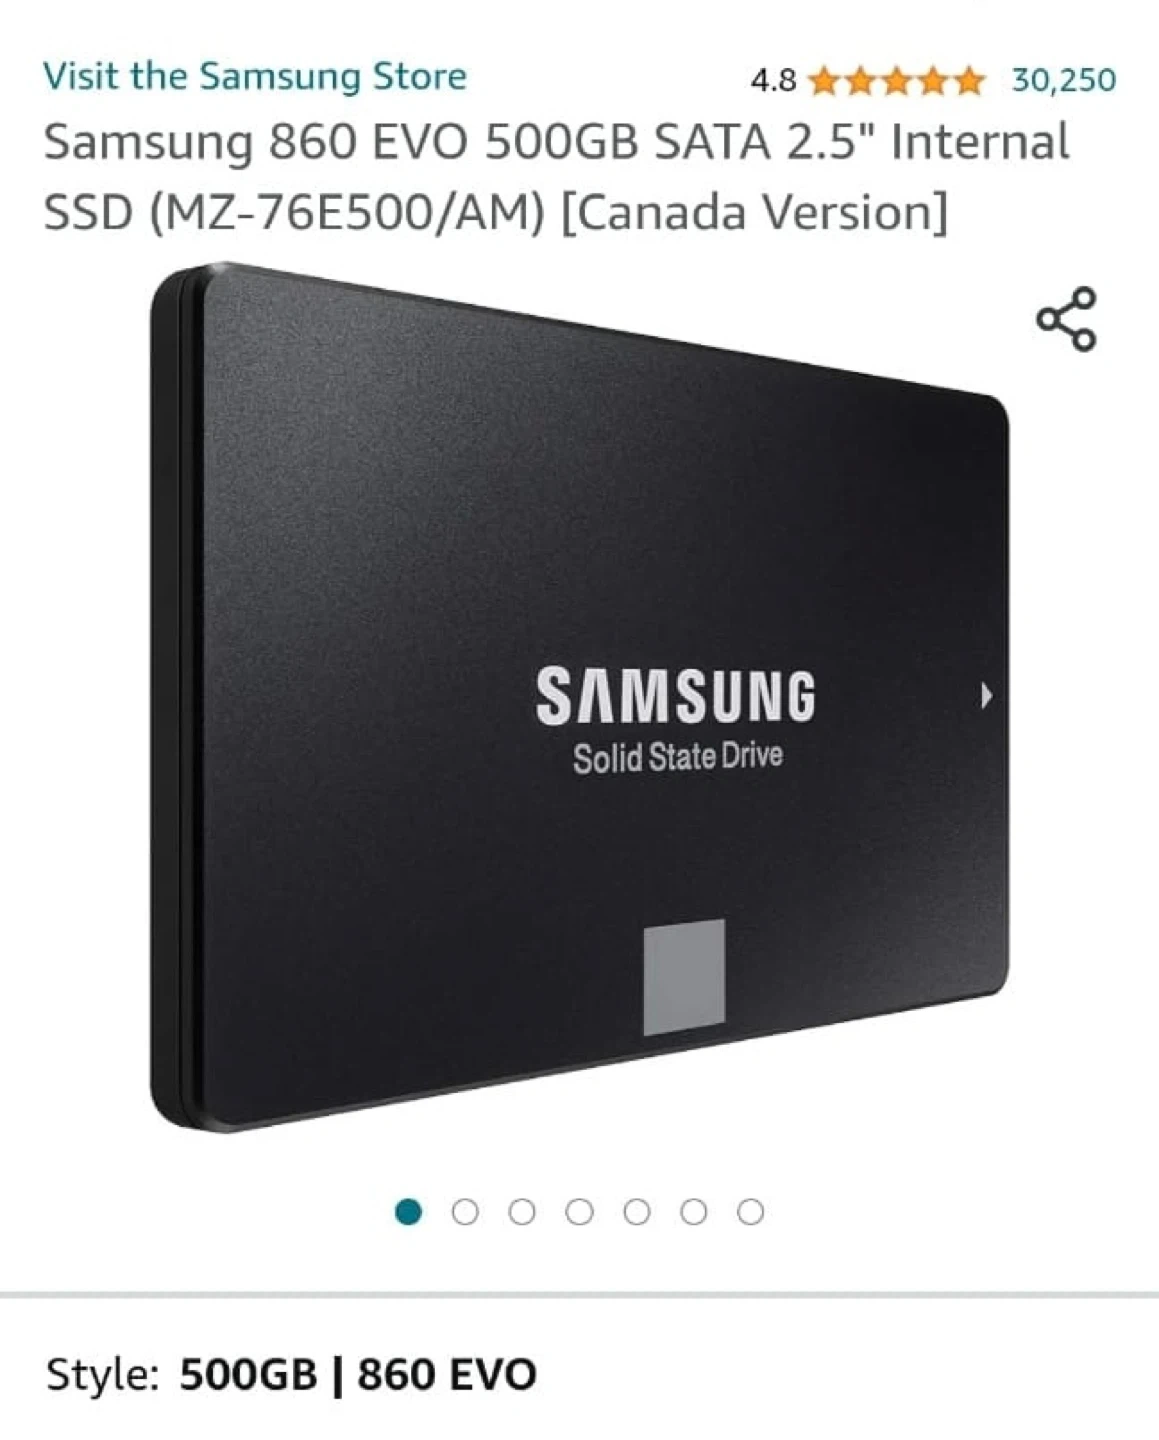Click the Samsung 860 EVO product title

tap(556, 176)
